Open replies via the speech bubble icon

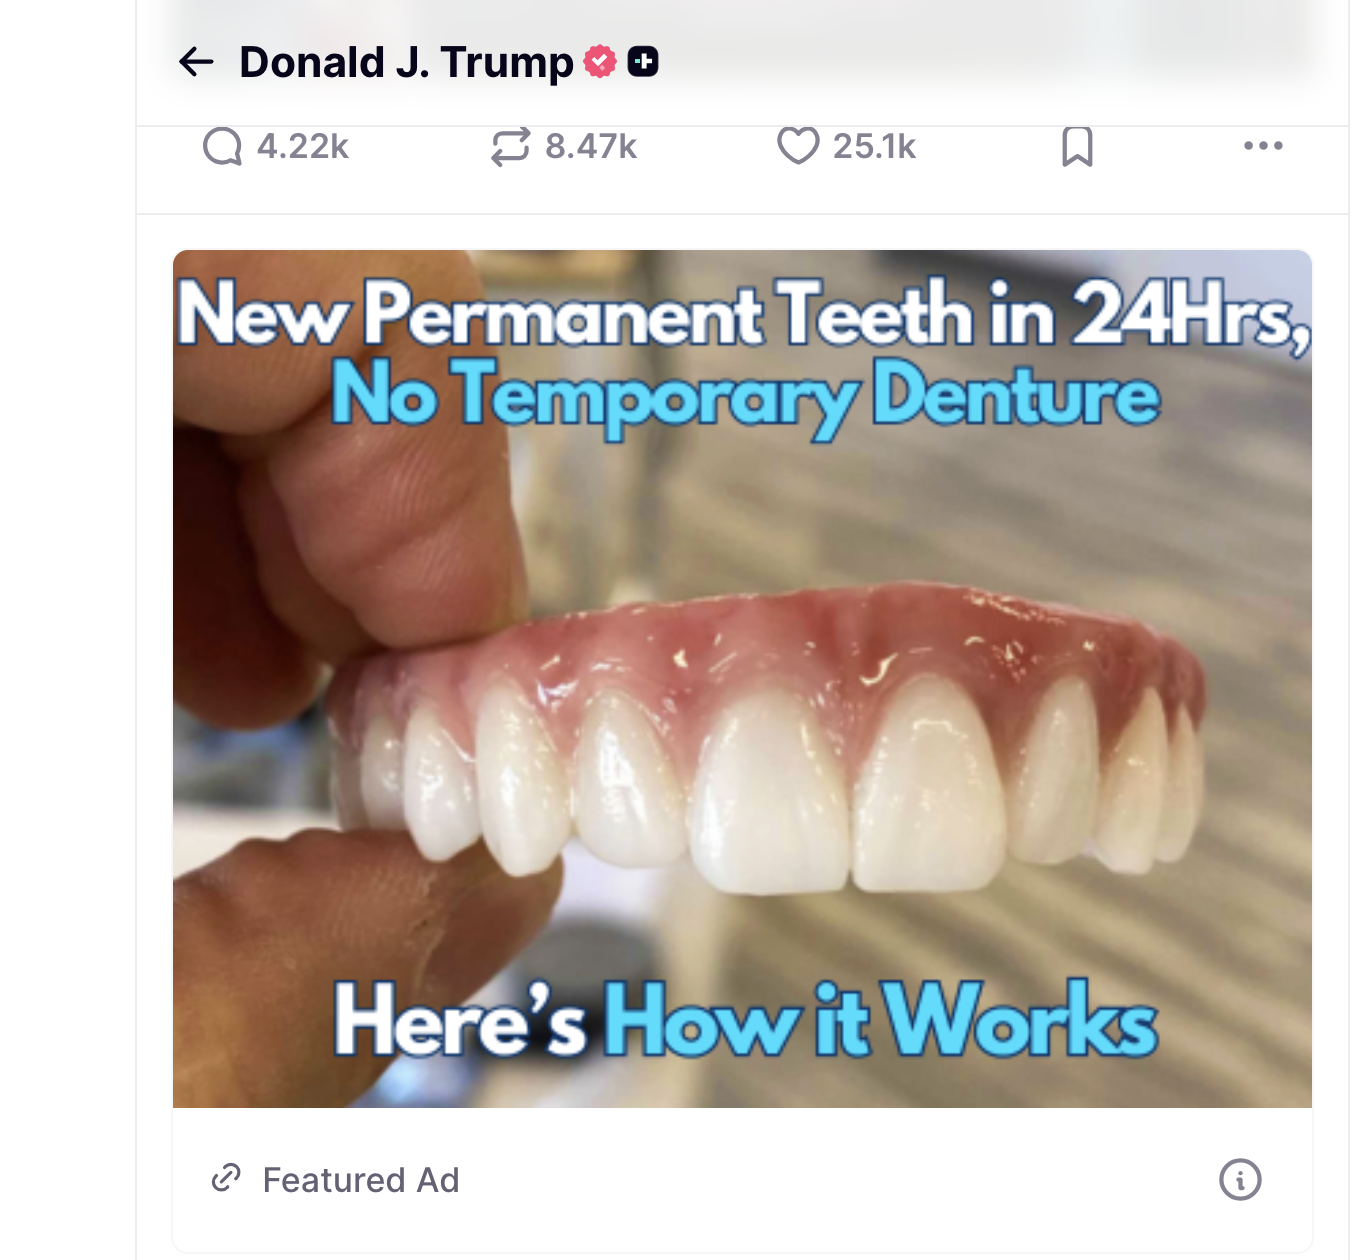[222, 147]
